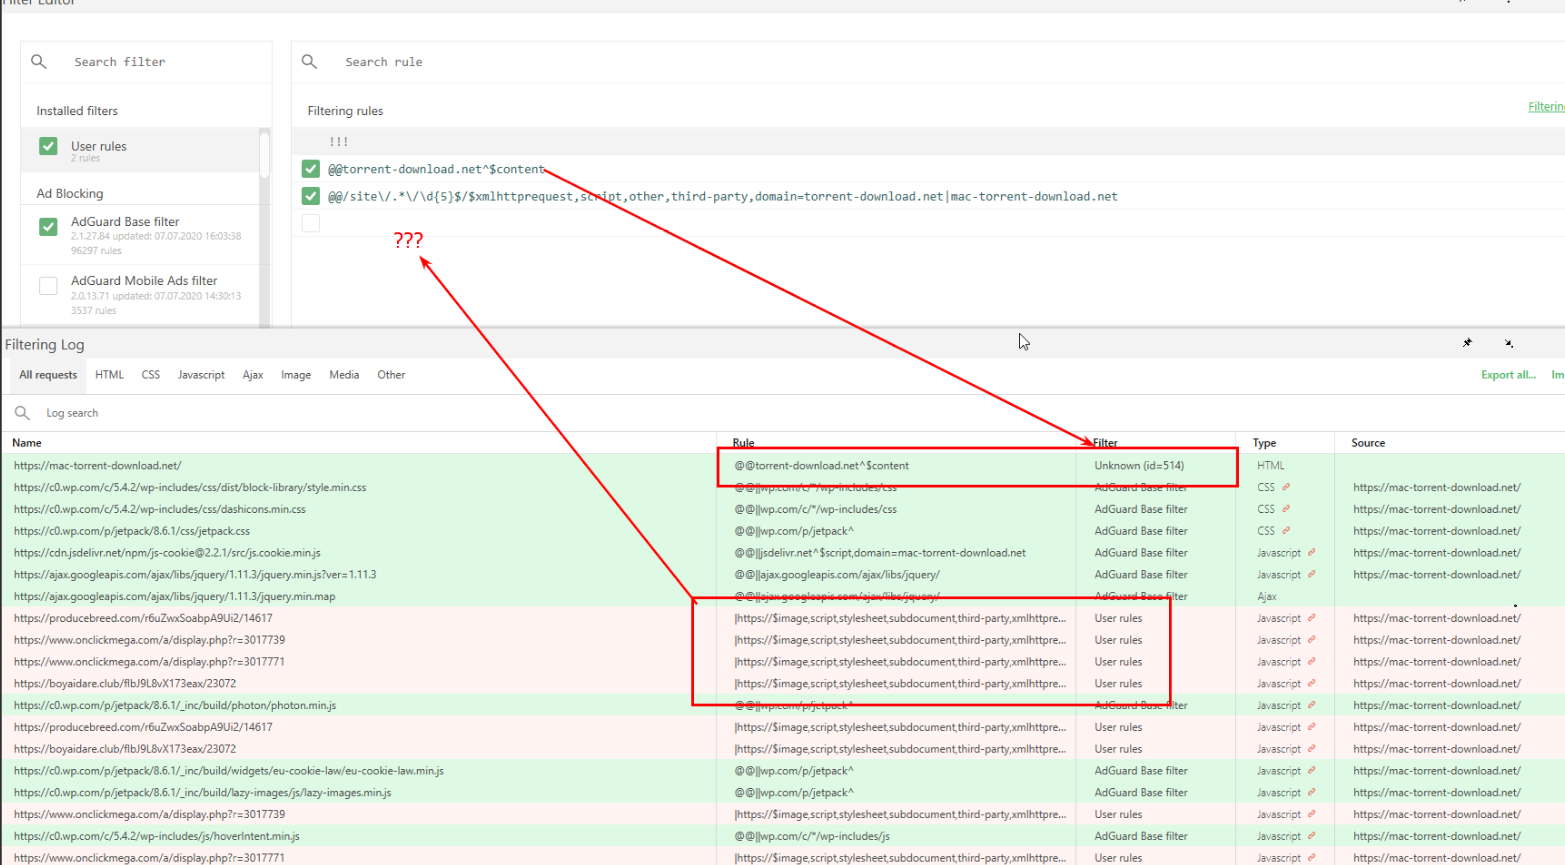Click link icon in lazy-images.min.js row

pos(1311,792)
